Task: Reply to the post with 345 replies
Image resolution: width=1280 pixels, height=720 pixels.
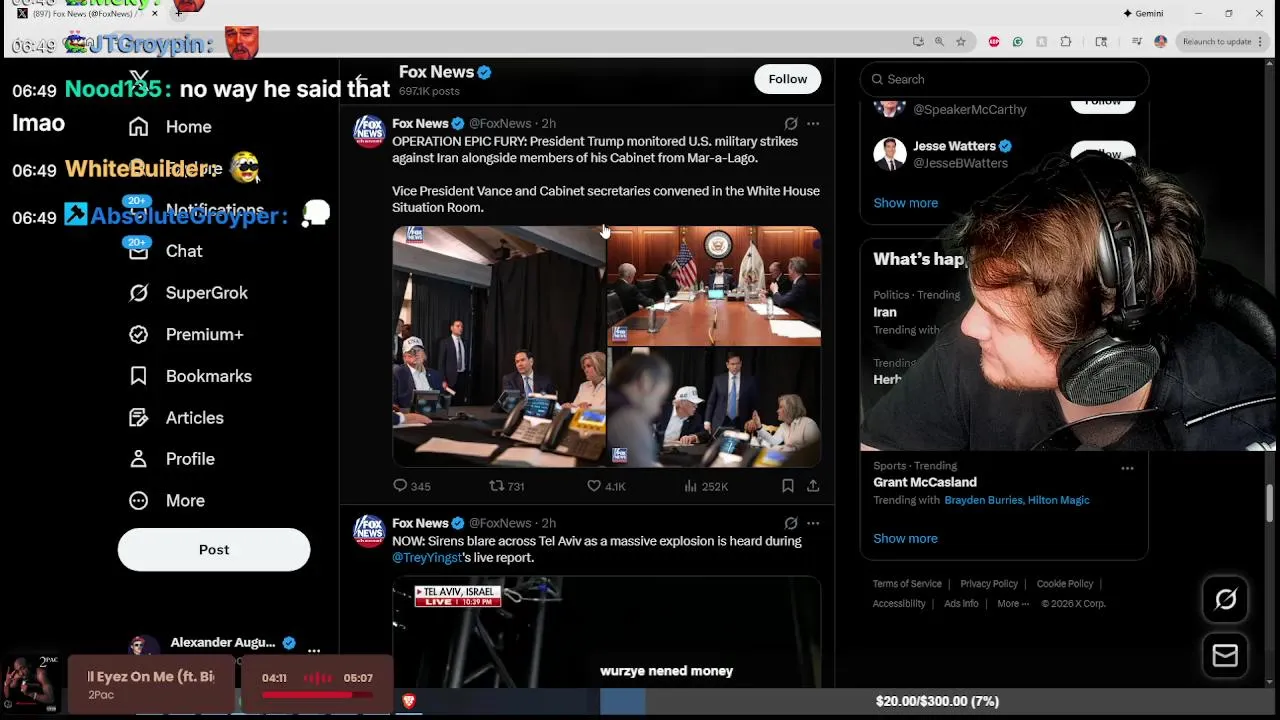Action: point(411,486)
